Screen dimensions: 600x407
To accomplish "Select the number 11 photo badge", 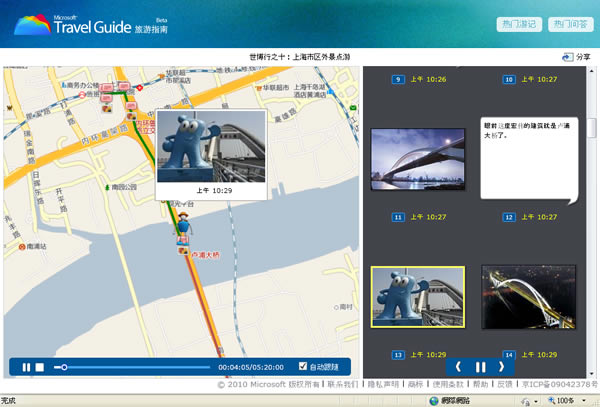I will 398,217.
